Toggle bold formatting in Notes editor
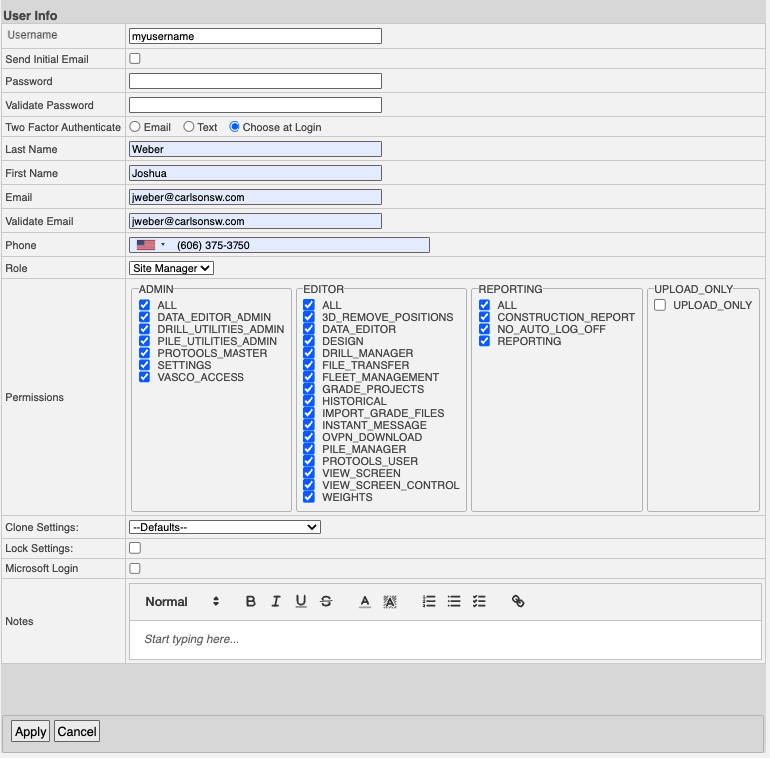Screen dimensions: 770x758 [250, 601]
